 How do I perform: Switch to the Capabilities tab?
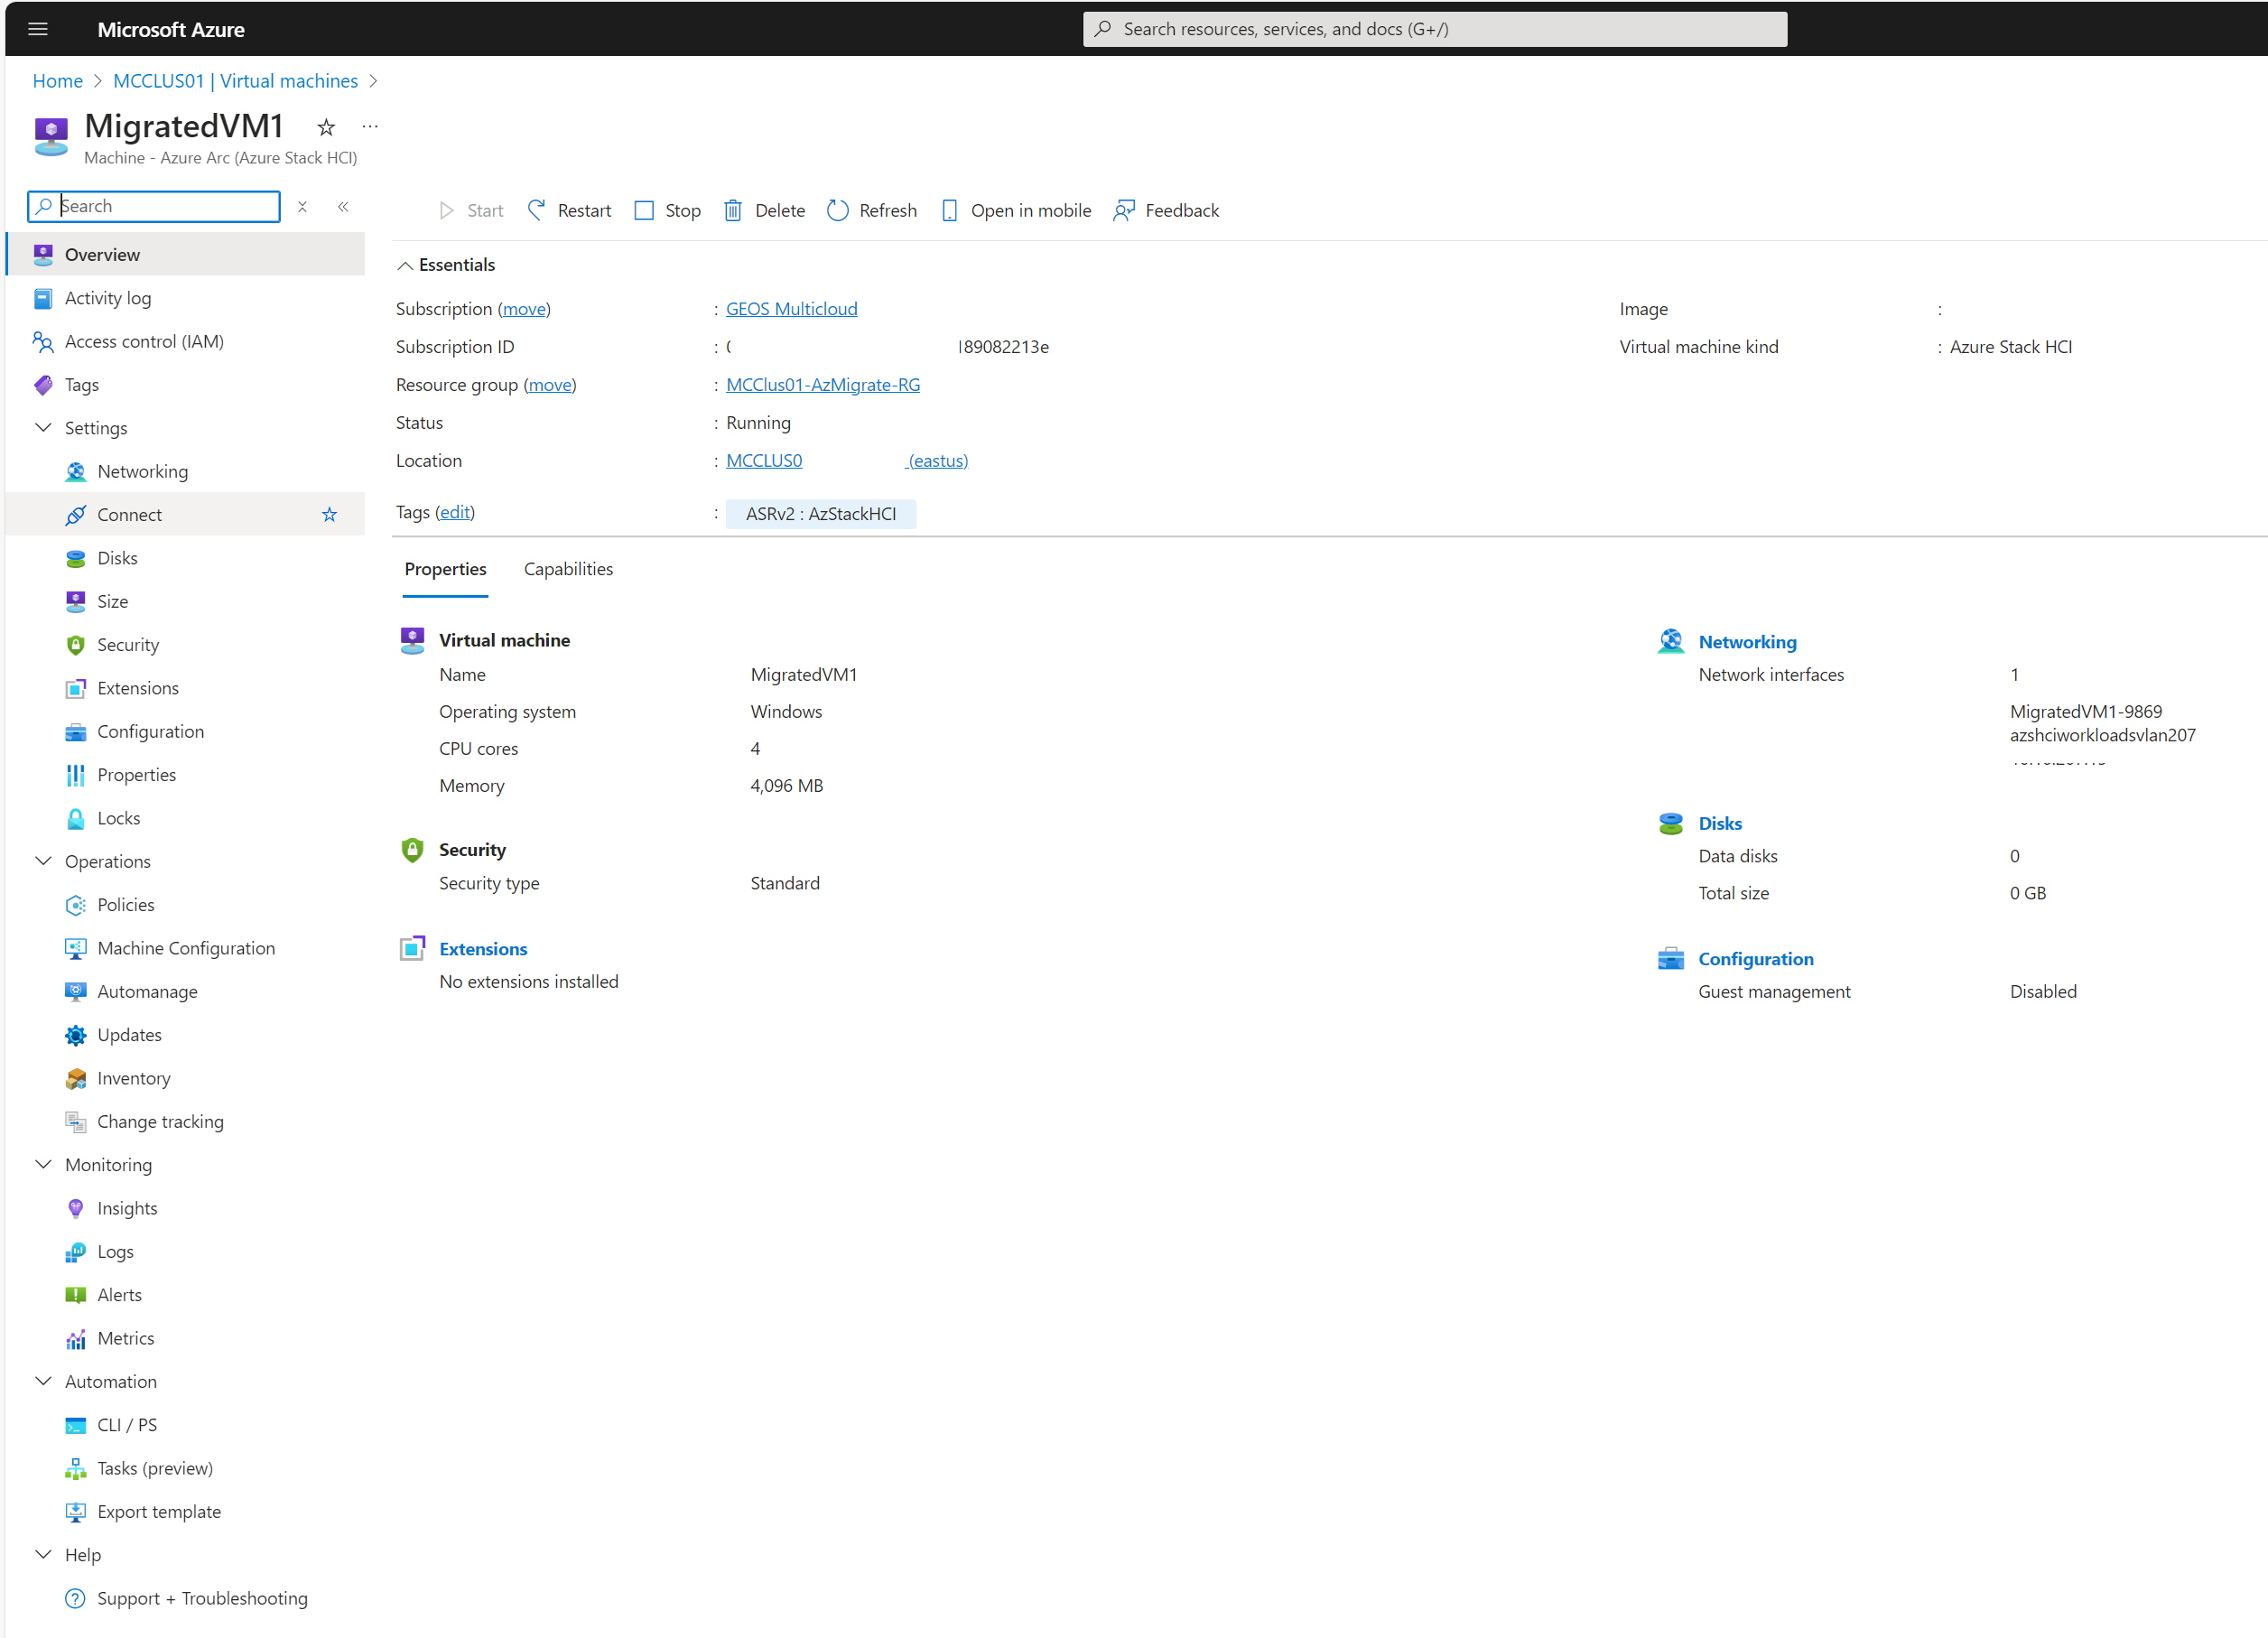click(568, 568)
